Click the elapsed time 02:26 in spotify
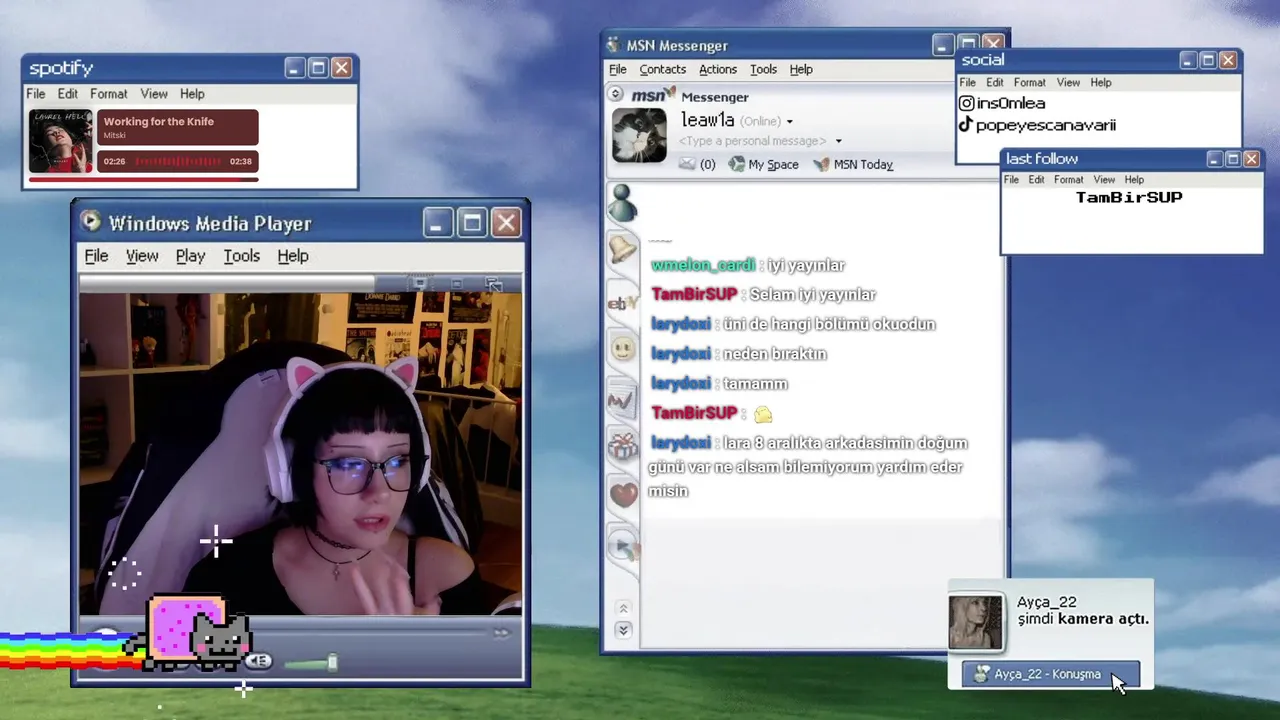Viewport: 1280px width, 720px height. tap(115, 161)
